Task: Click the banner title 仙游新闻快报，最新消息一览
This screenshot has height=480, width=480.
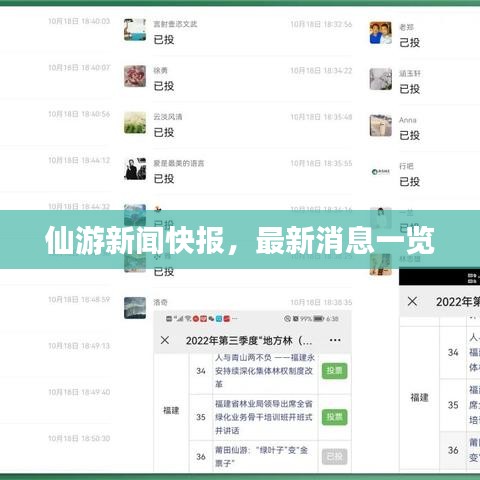Action: 240,240
